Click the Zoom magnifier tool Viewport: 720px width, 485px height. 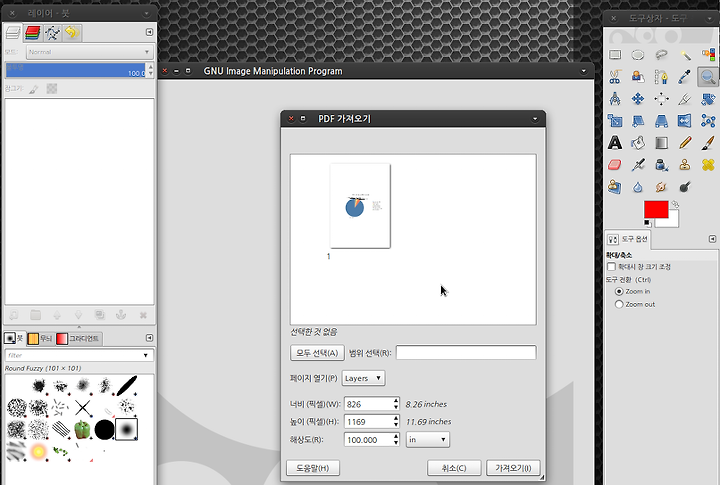708,77
